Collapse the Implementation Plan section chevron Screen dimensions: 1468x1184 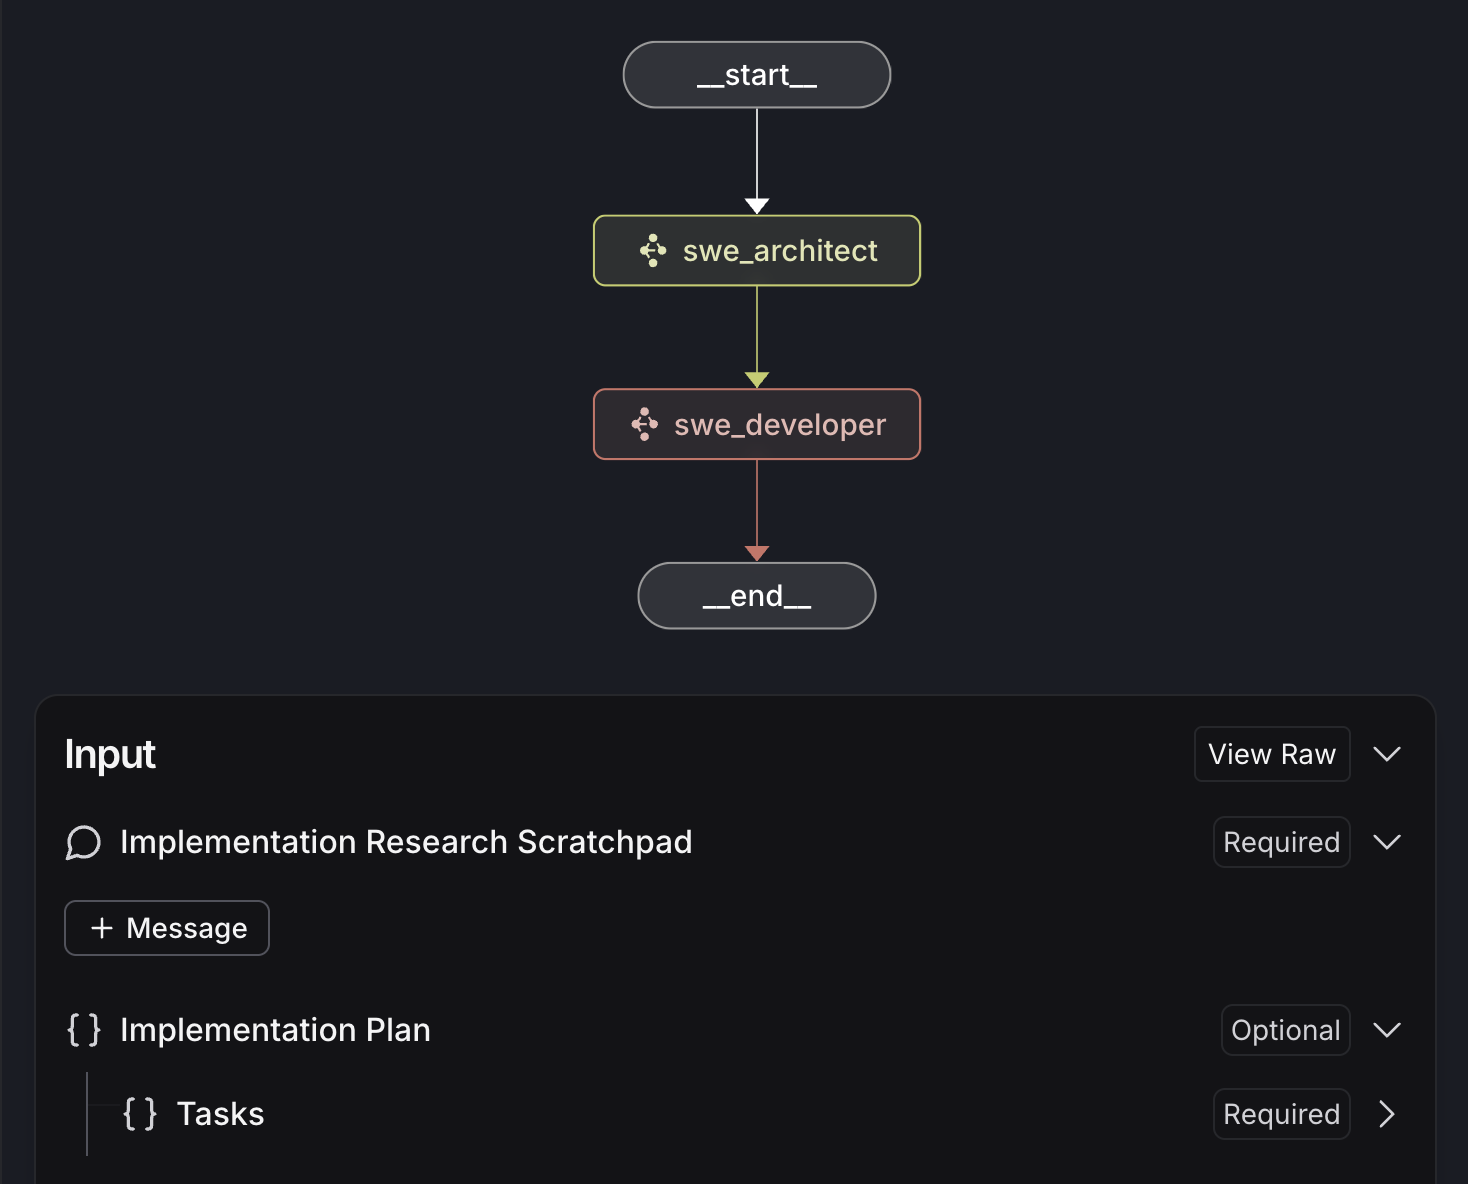point(1387,1030)
